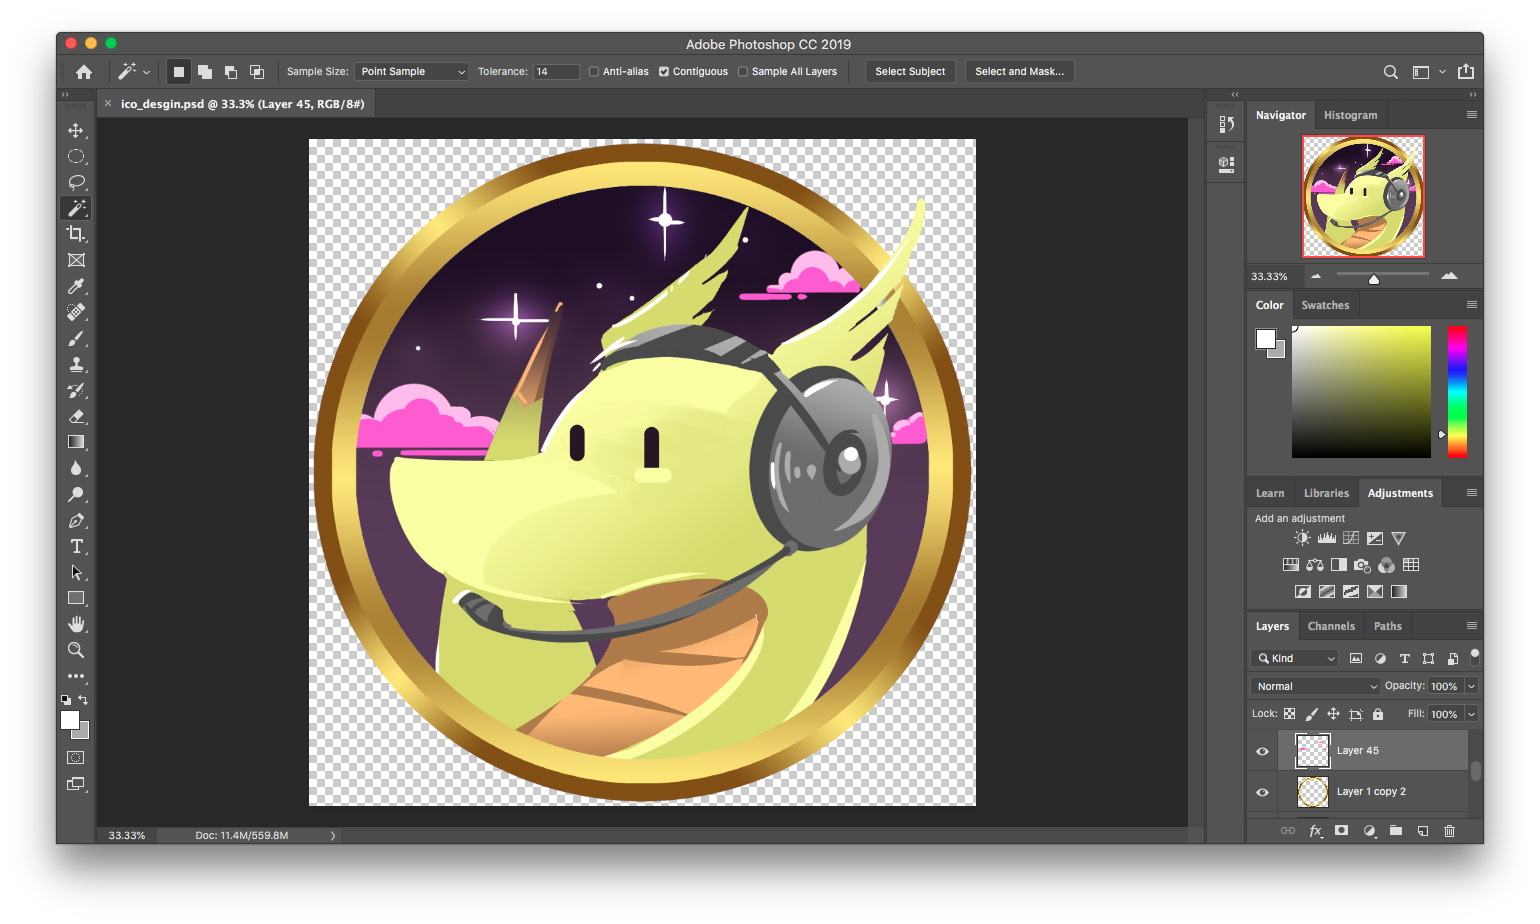The width and height of the screenshot is (1540, 924).
Task: Add a layer mask
Action: click(1342, 831)
